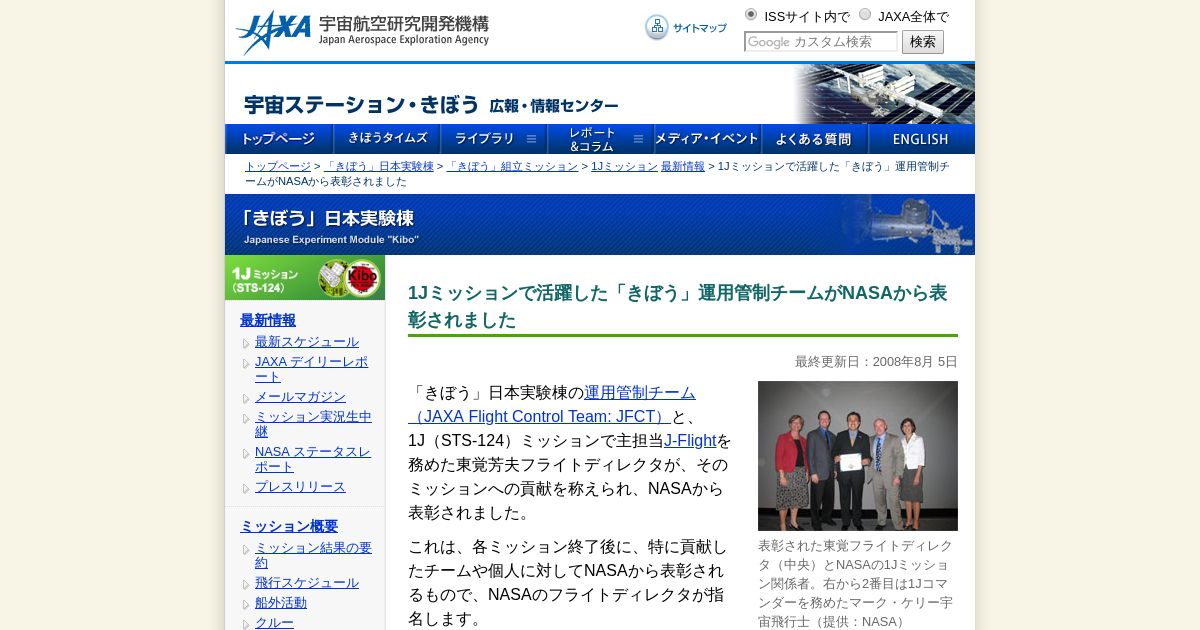The height and width of the screenshot is (630, 1200).
Task: Click the J-Flight article link
Action: pos(690,440)
